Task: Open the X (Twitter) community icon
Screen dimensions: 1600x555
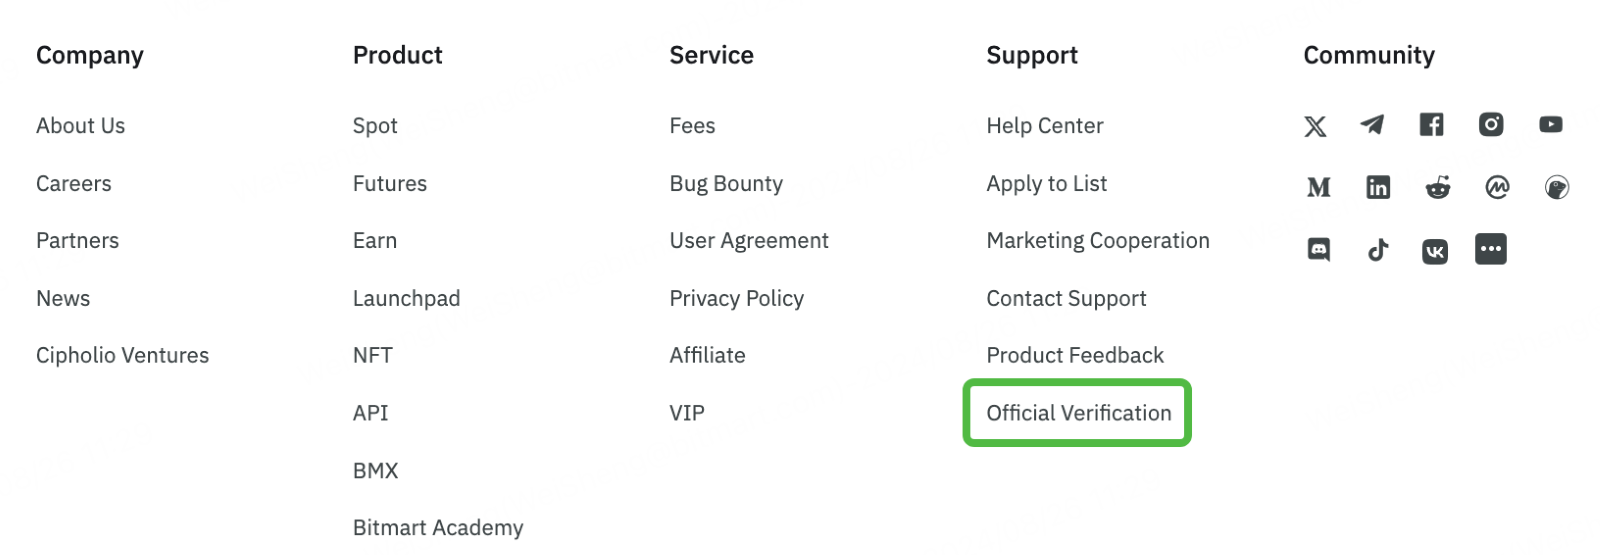Action: [x=1315, y=126]
